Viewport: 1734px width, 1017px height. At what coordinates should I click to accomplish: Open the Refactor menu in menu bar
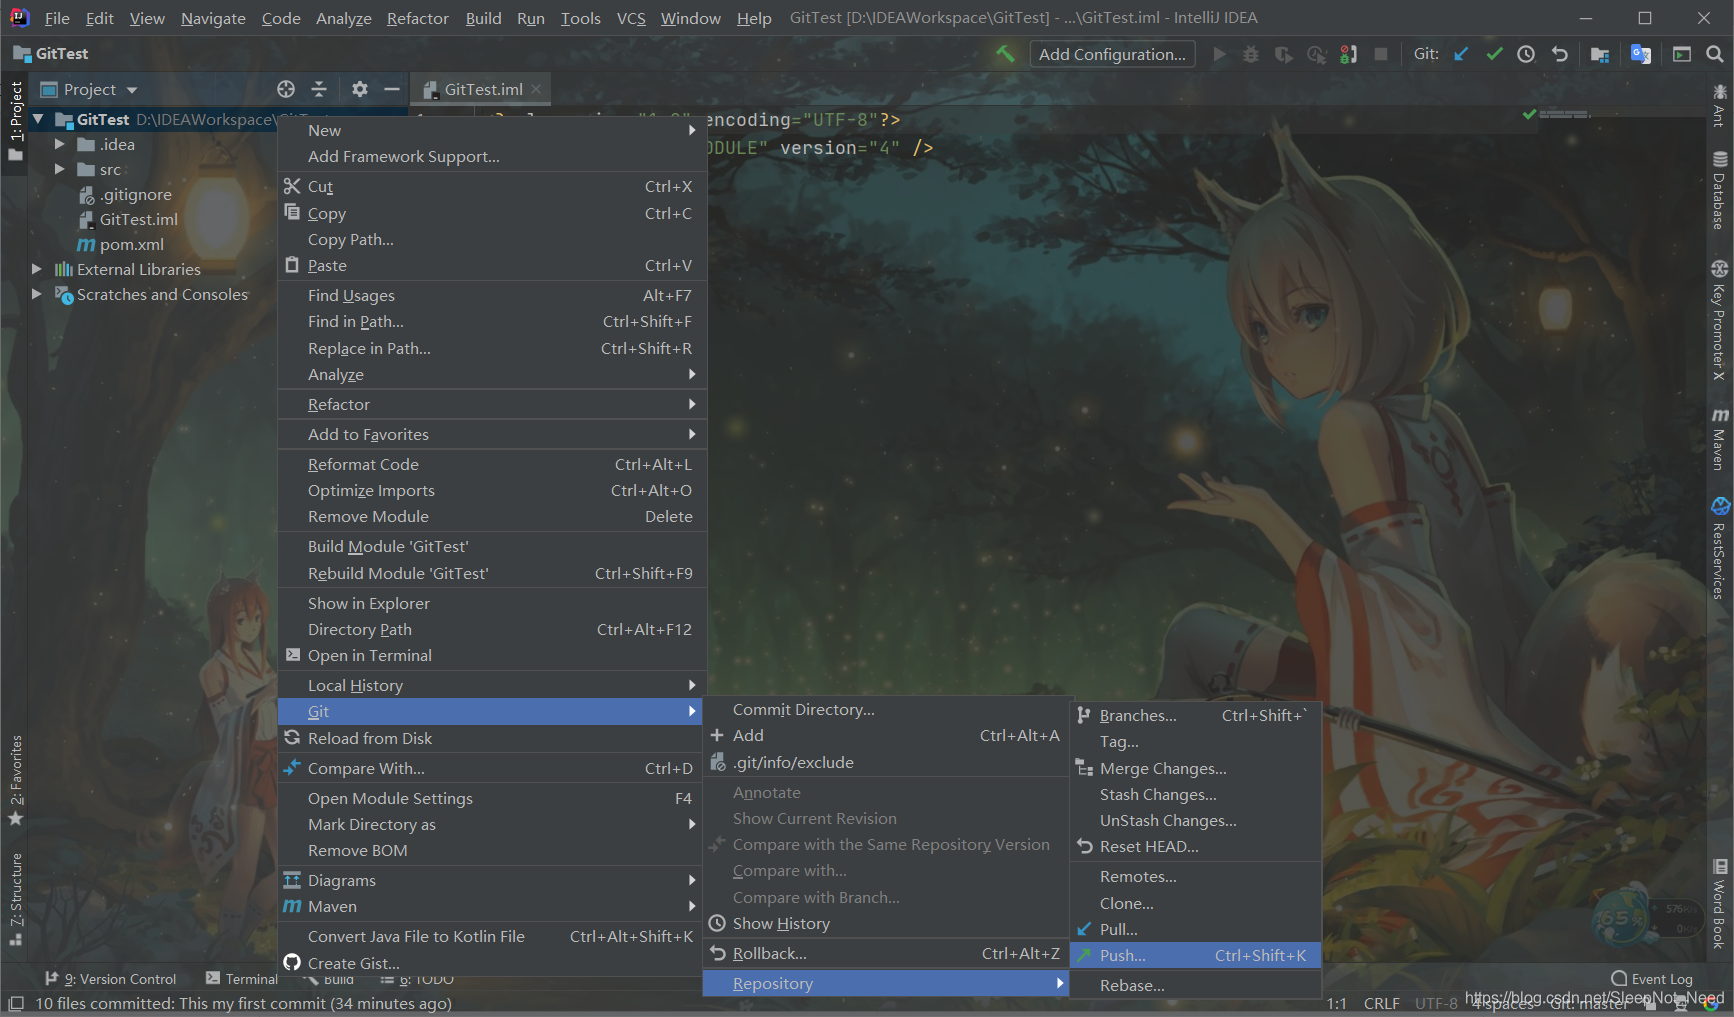coord(417,18)
